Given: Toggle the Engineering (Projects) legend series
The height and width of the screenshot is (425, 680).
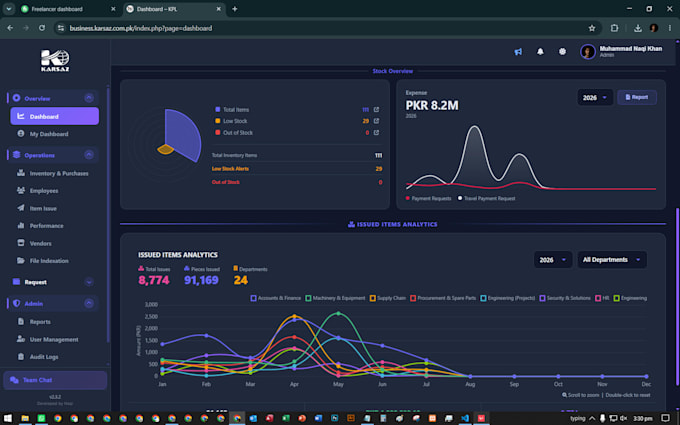Looking at the screenshot, I should (x=507, y=298).
